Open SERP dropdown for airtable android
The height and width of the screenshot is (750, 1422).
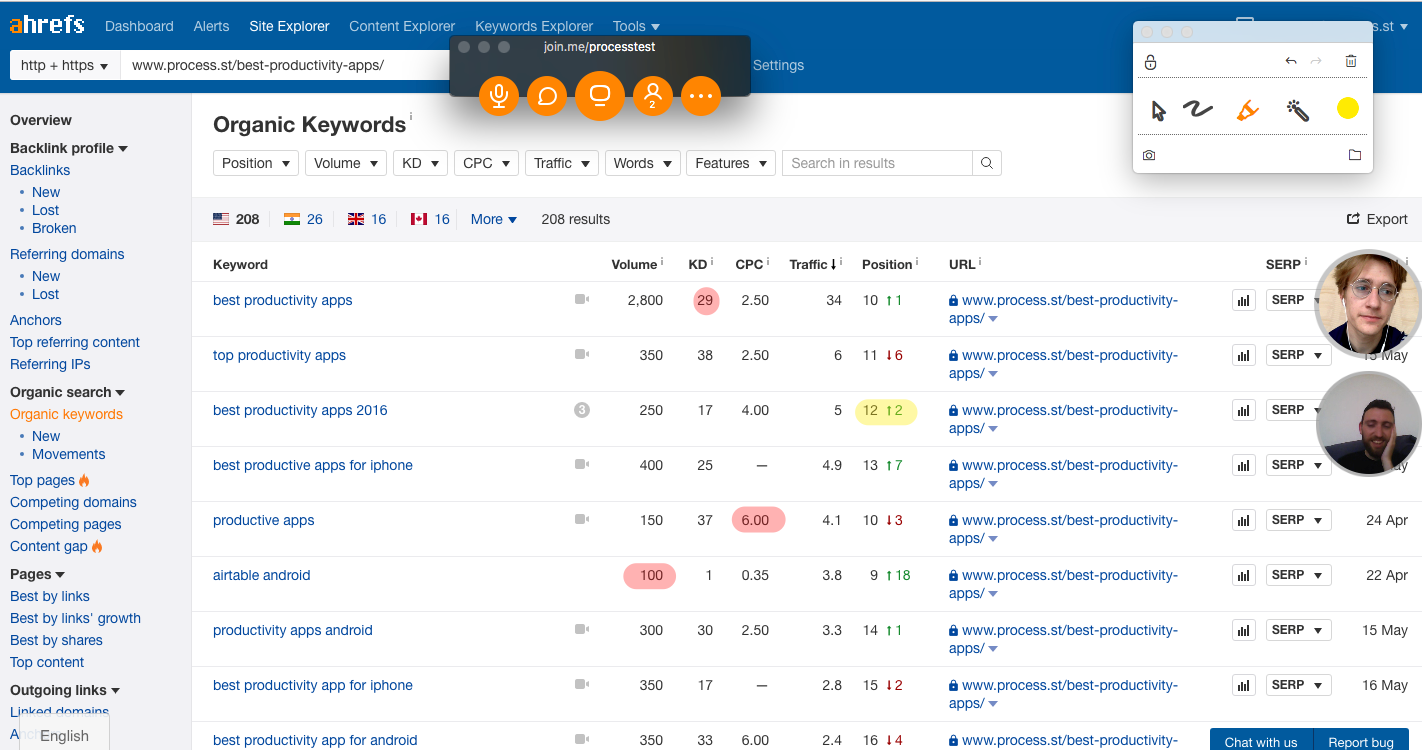click(x=1298, y=575)
